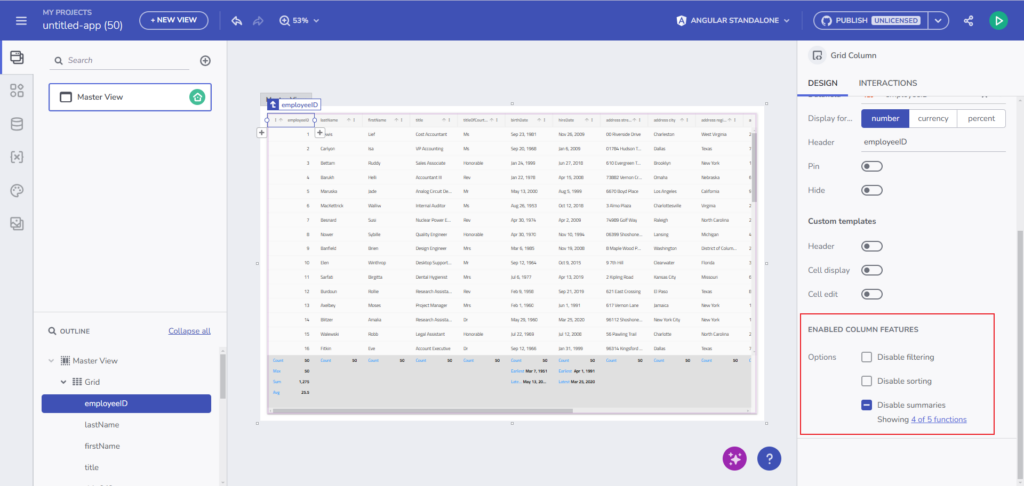Open the Theme palette sidebar icon
Viewport: 1024px width, 486px height.
[17, 191]
